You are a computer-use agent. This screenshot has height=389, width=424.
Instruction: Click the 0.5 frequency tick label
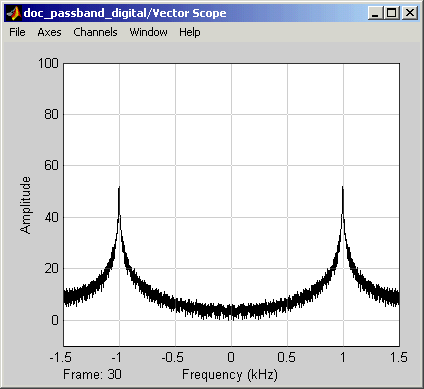point(286,358)
